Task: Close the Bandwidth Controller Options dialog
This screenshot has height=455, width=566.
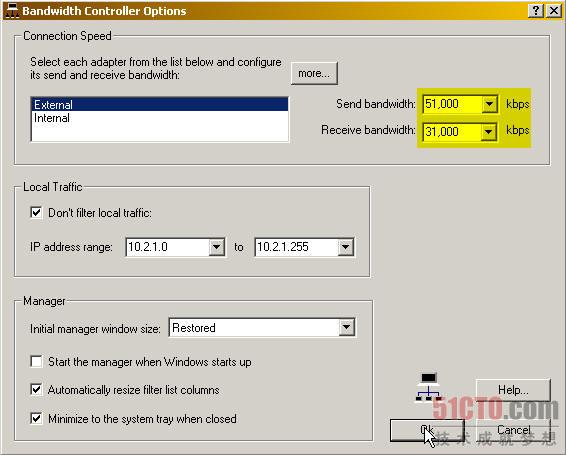Action: (x=554, y=10)
